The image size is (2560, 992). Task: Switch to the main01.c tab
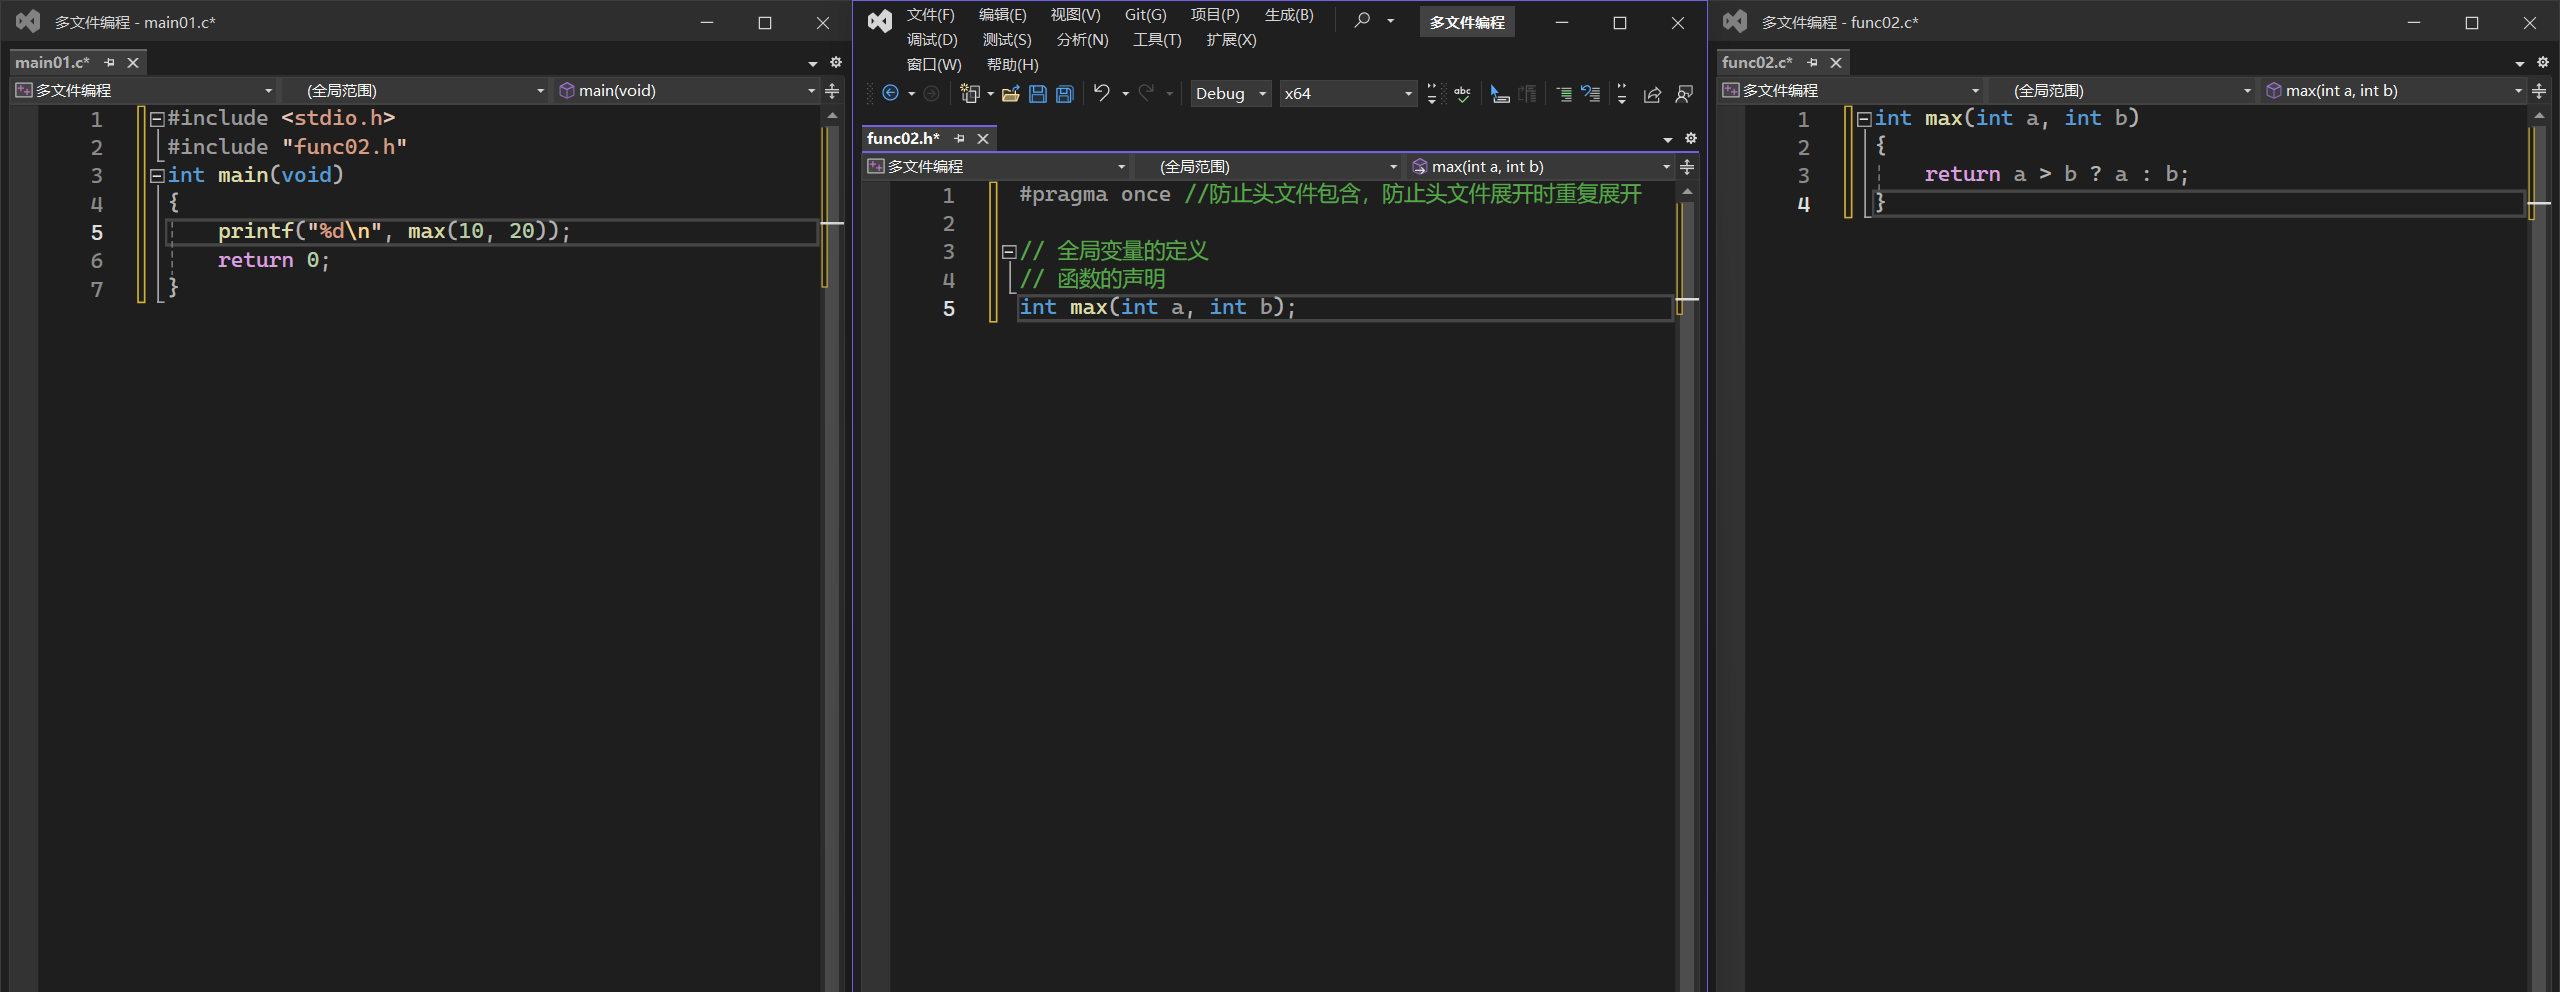click(50, 62)
